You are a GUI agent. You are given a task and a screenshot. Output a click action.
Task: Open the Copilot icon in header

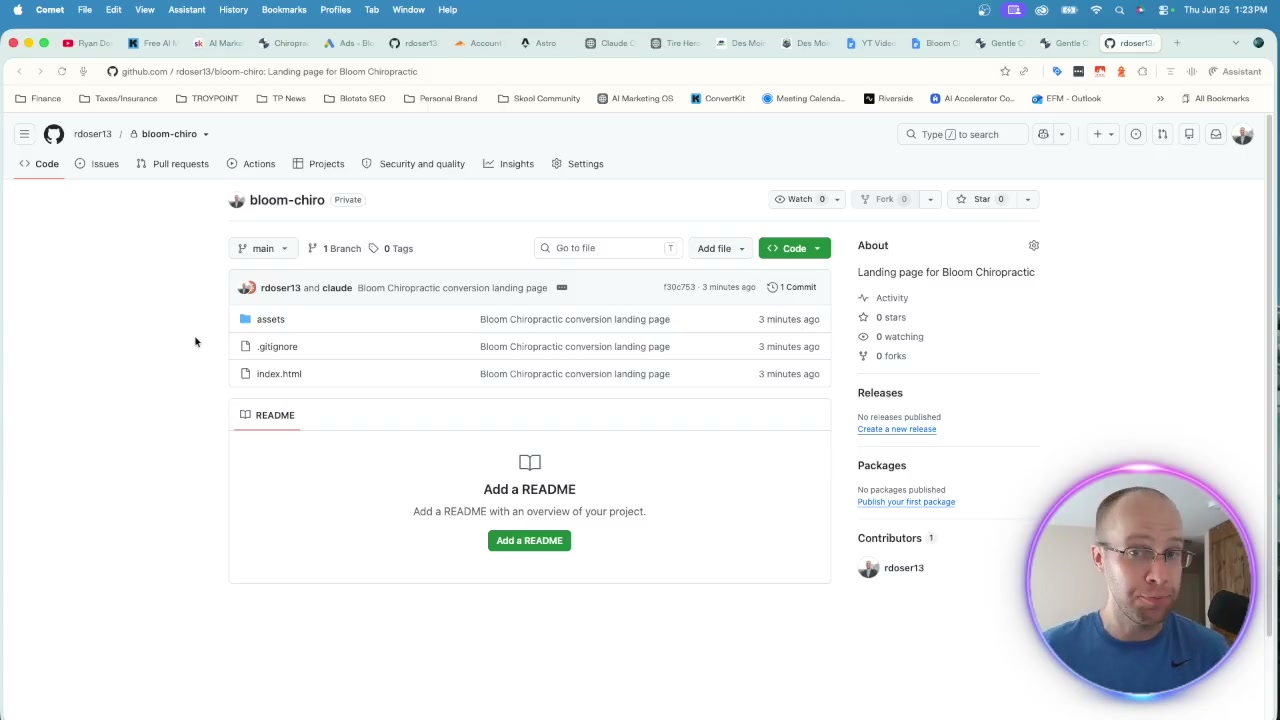click(1043, 134)
